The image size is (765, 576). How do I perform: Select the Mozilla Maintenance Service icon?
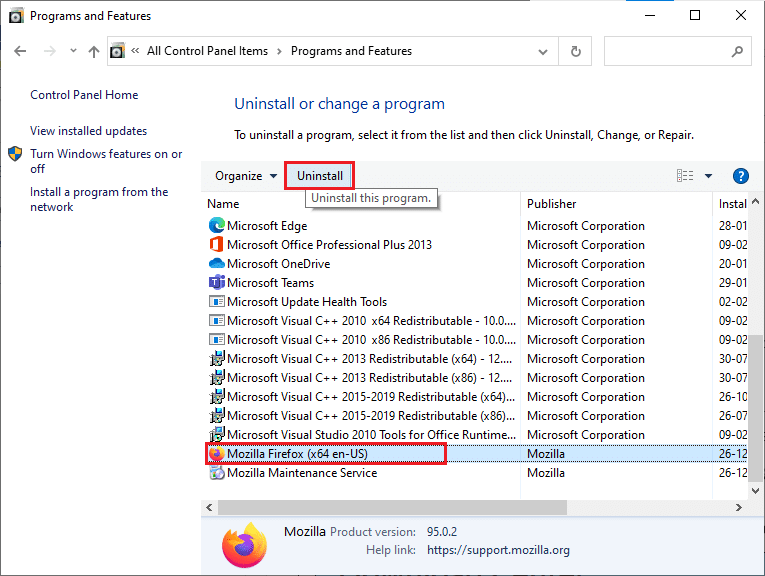(x=217, y=473)
